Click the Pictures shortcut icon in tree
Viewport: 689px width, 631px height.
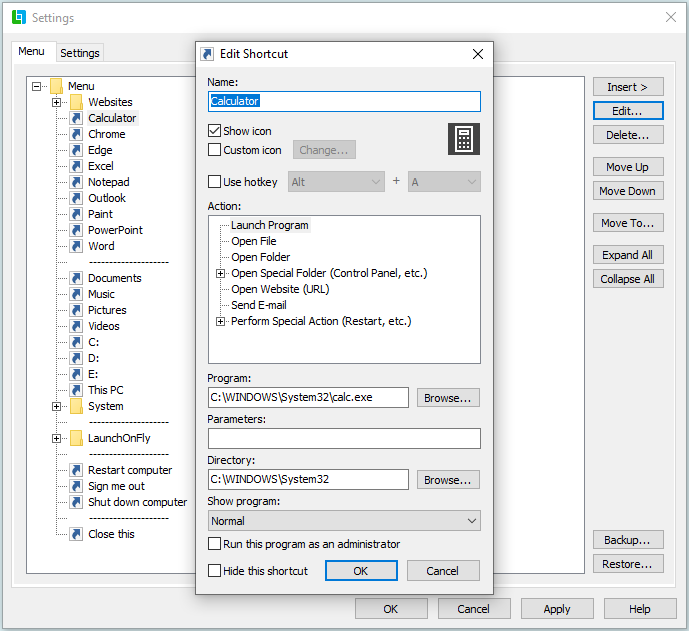(76, 310)
